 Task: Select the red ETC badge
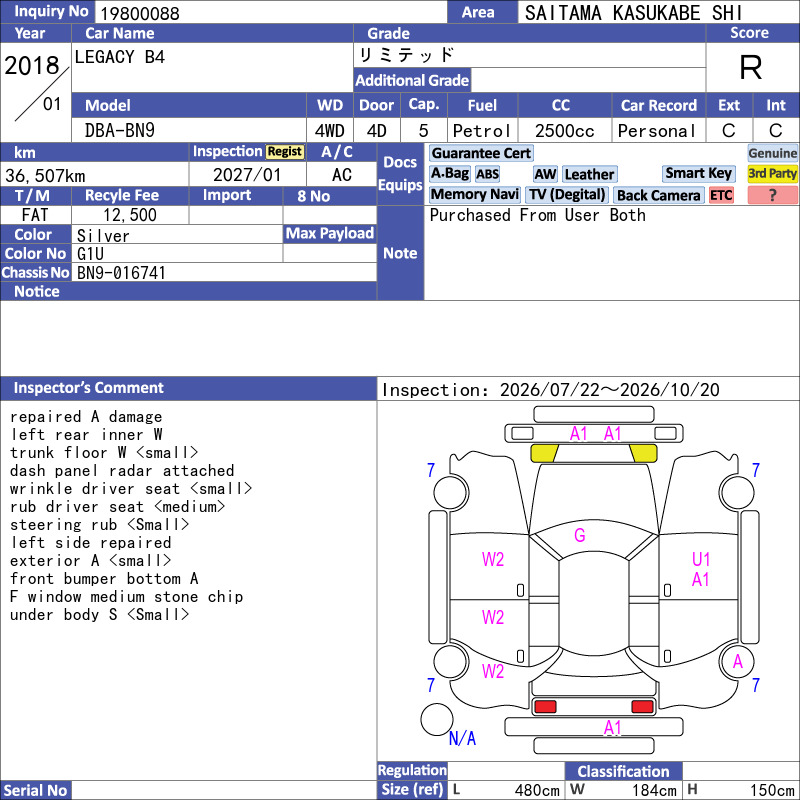pos(721,195)
